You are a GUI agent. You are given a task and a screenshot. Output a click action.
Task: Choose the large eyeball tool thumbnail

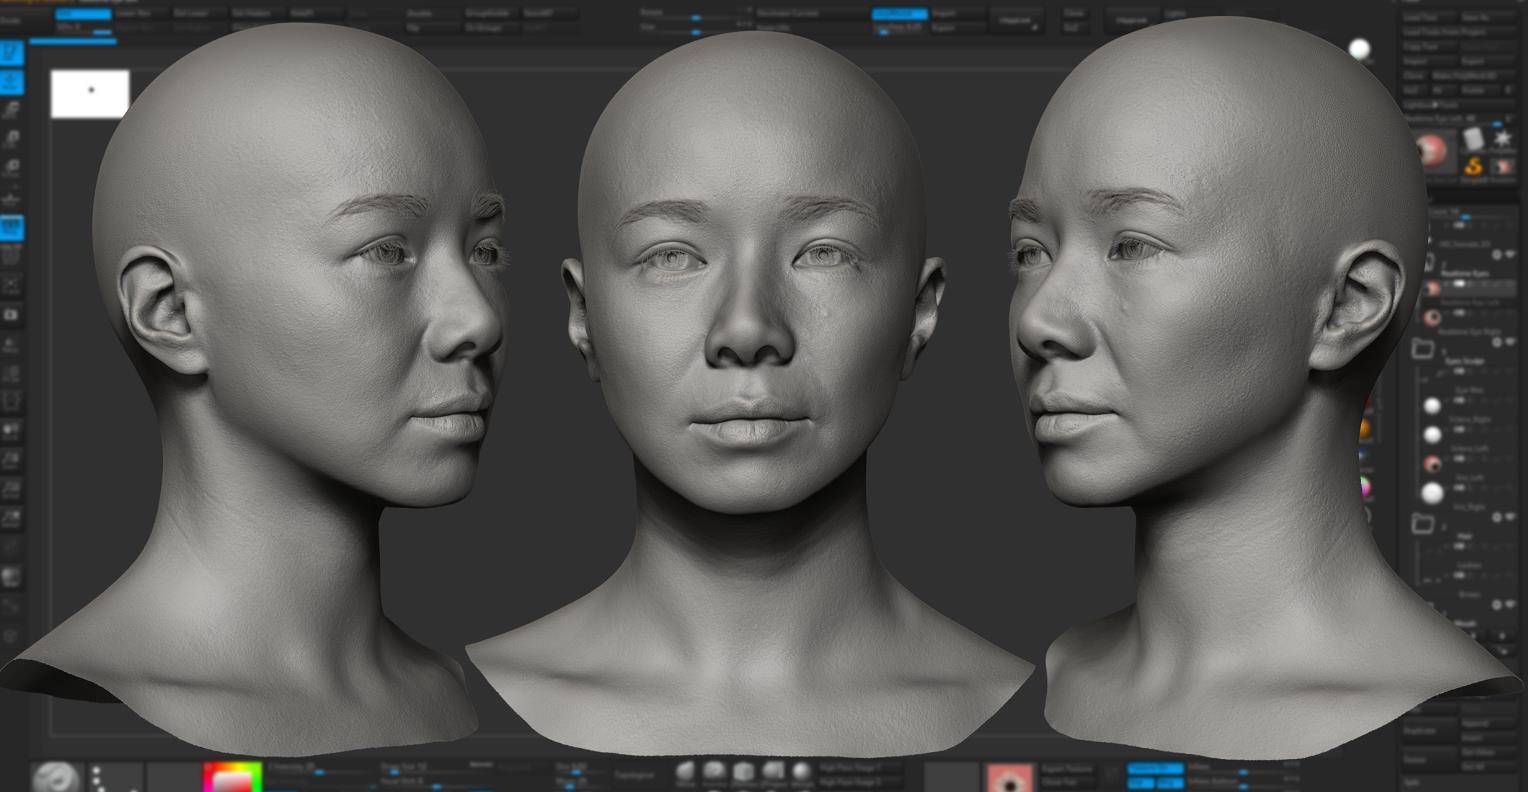point(1431,151)
